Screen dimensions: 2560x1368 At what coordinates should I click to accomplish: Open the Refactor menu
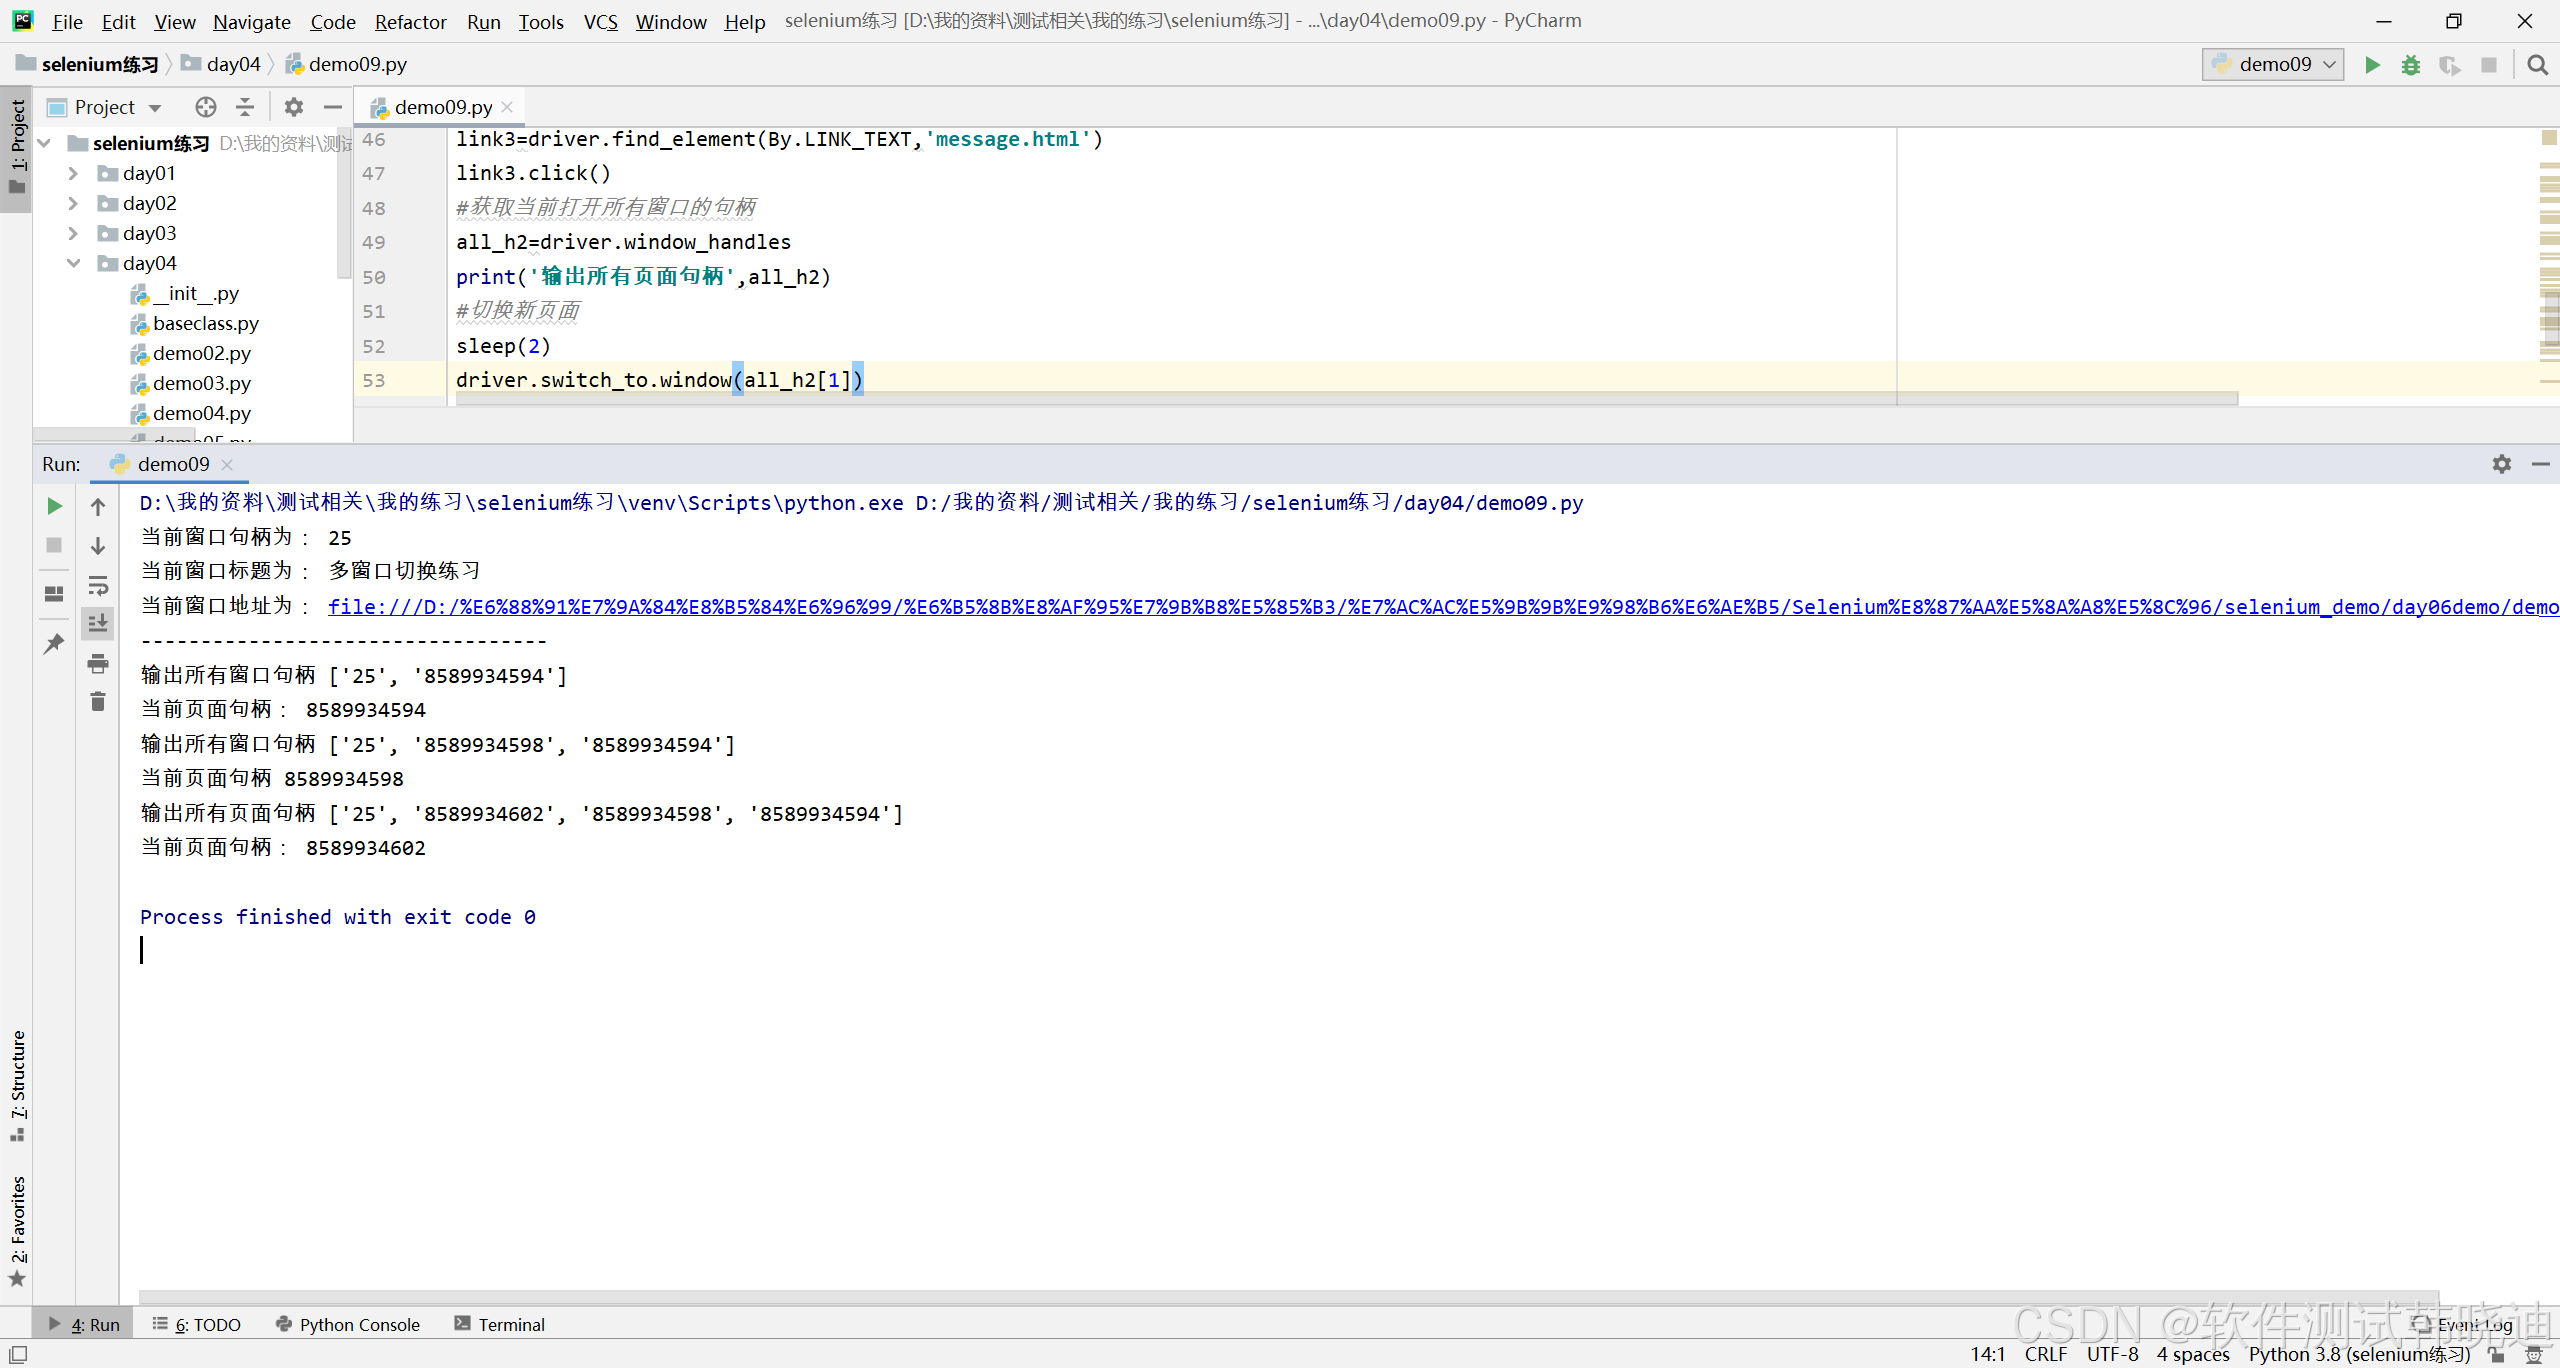pyautogui.click(x=410, y=21)
